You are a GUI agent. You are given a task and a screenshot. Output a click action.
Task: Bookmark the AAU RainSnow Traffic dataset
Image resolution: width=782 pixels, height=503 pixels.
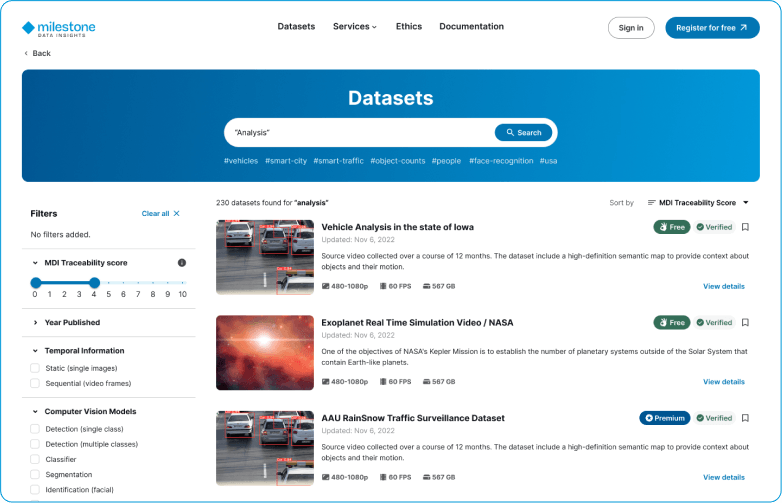click(x=745, y=418)
